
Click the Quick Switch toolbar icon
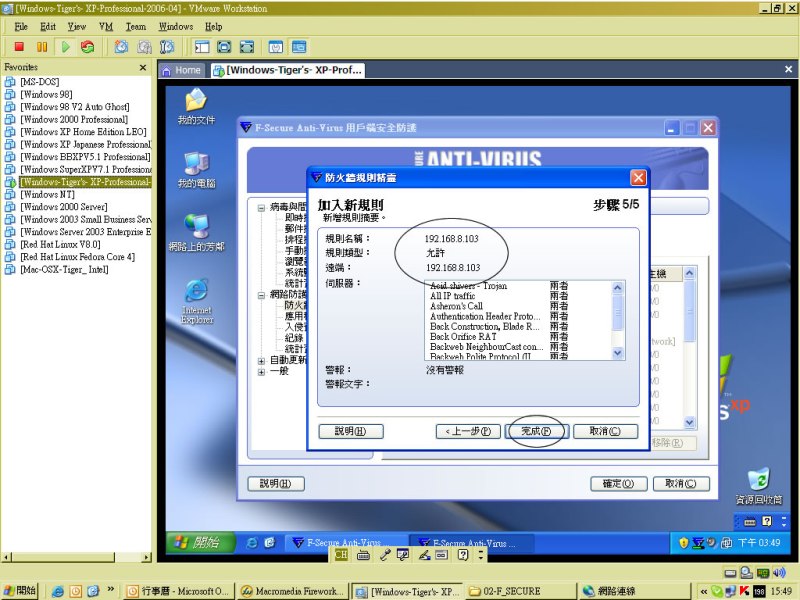pyautogui.click(x=224, y=47)
